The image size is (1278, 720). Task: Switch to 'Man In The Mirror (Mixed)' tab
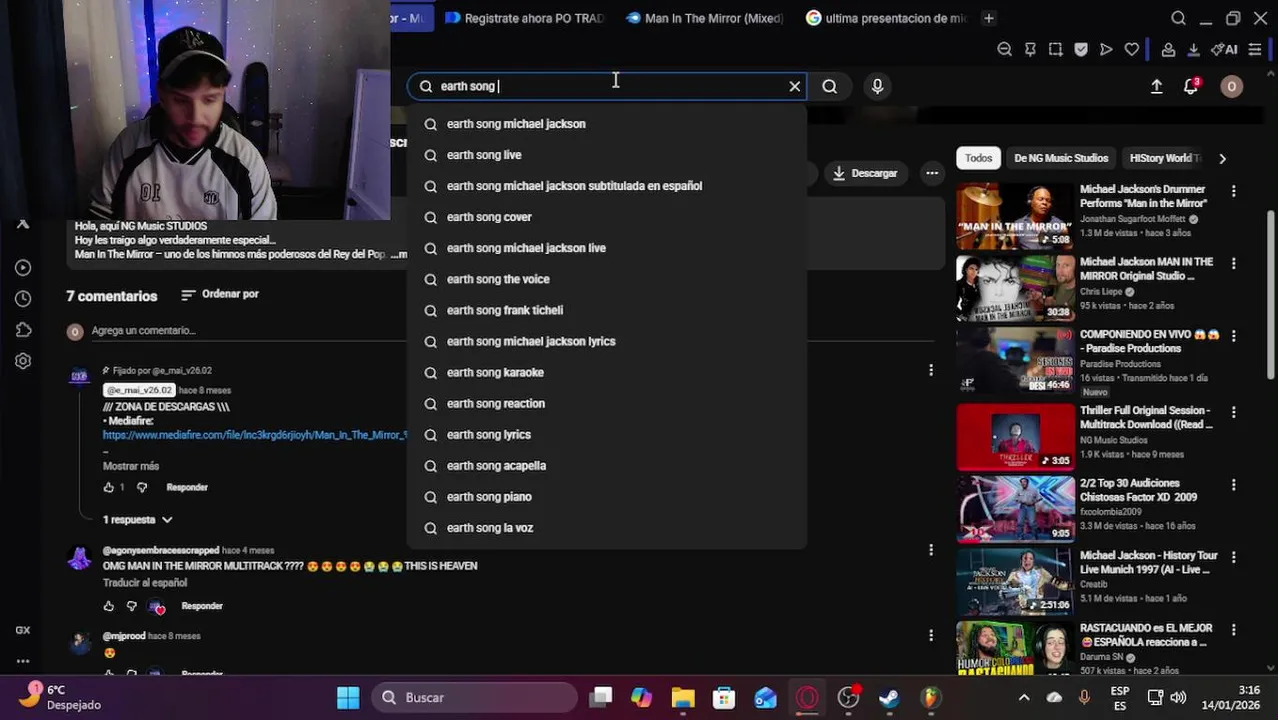(704, 18)
